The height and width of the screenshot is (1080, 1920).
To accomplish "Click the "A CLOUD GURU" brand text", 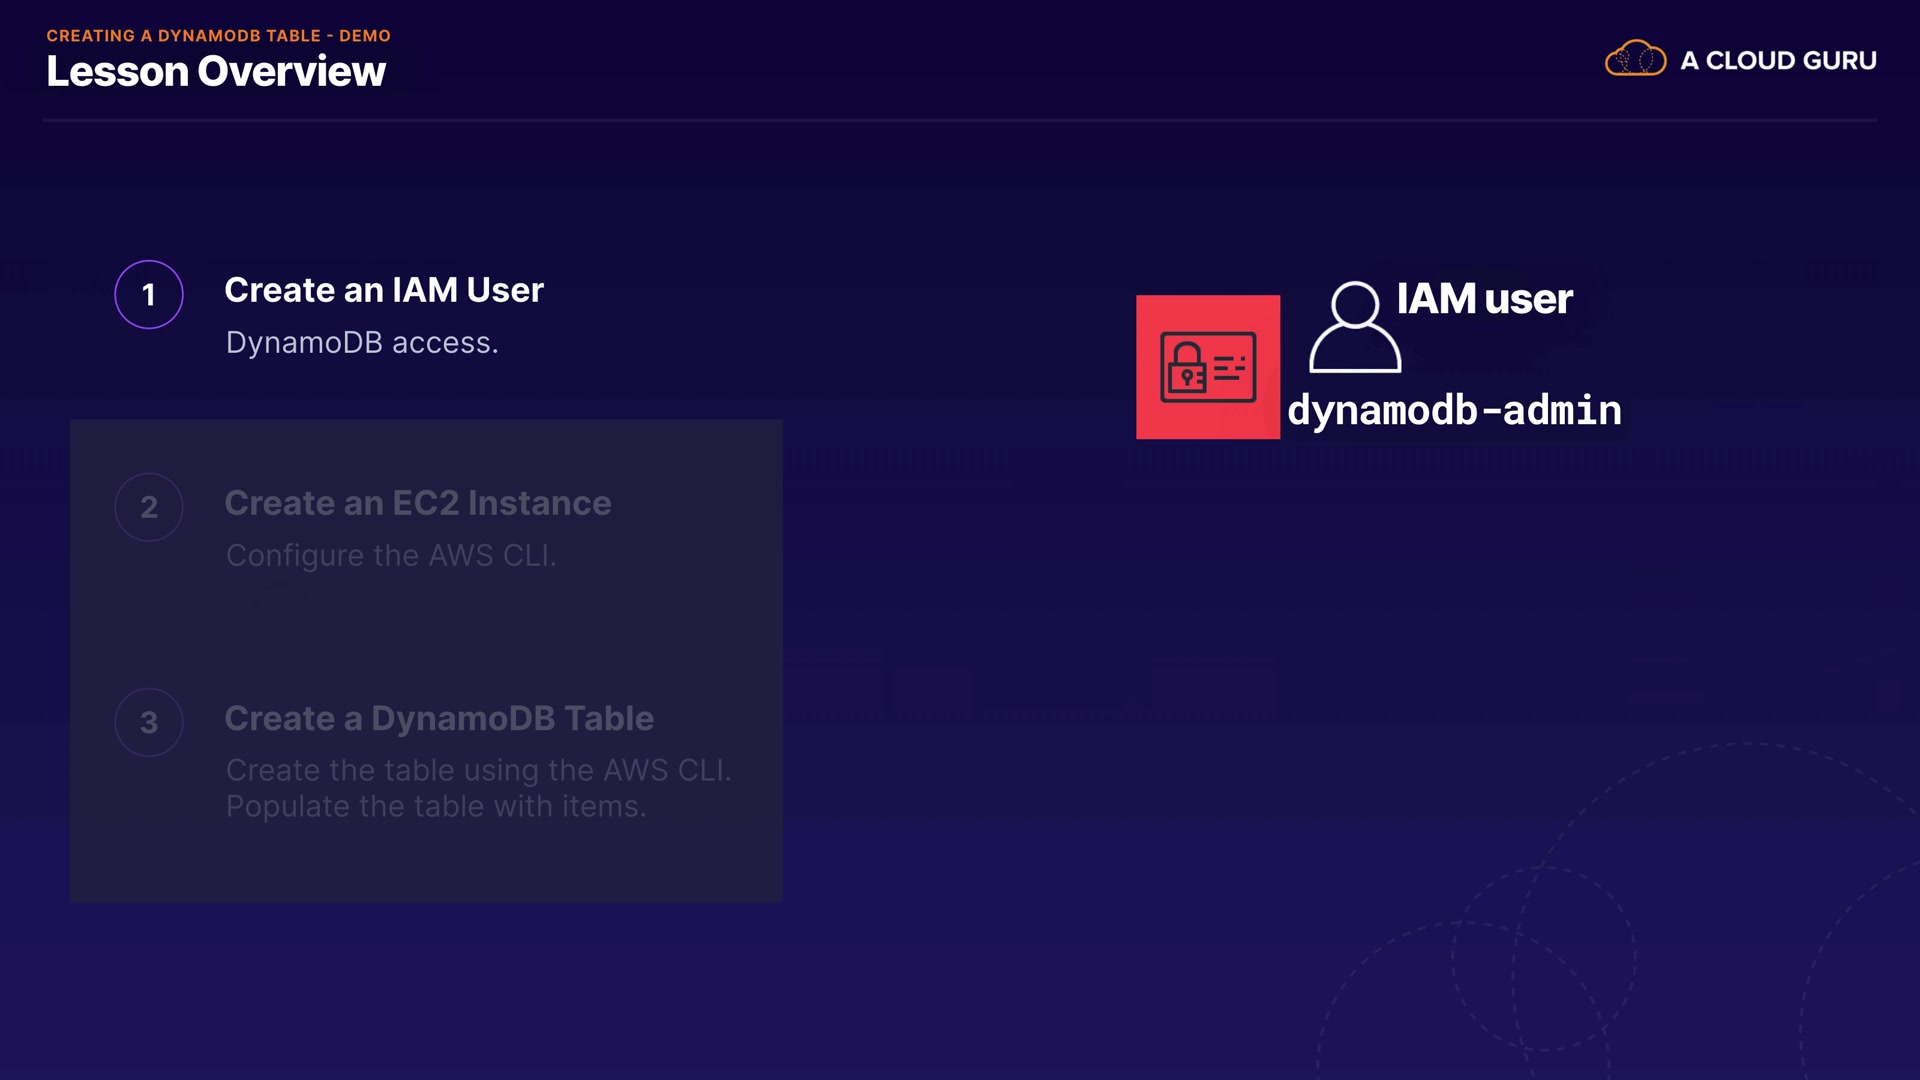I will (1778, 61).
